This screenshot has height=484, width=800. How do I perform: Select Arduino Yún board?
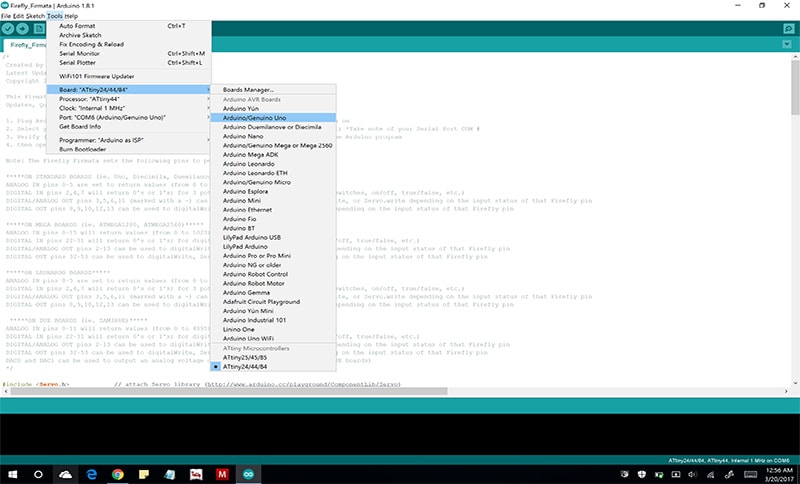[x=273, y=108]
